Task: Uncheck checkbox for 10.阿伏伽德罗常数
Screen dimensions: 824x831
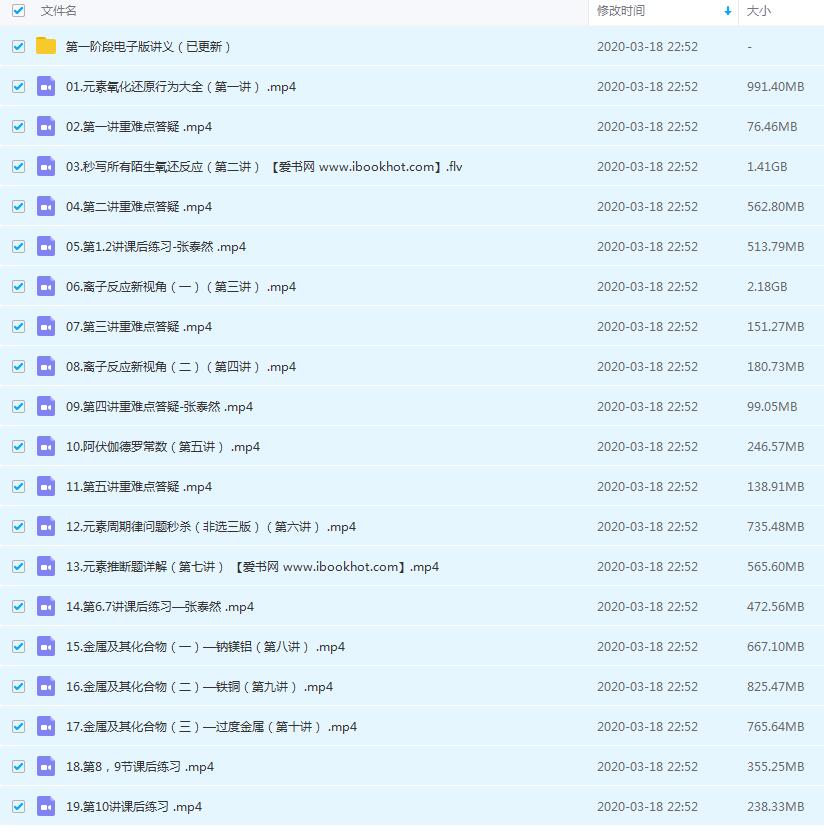Action: 19,447
